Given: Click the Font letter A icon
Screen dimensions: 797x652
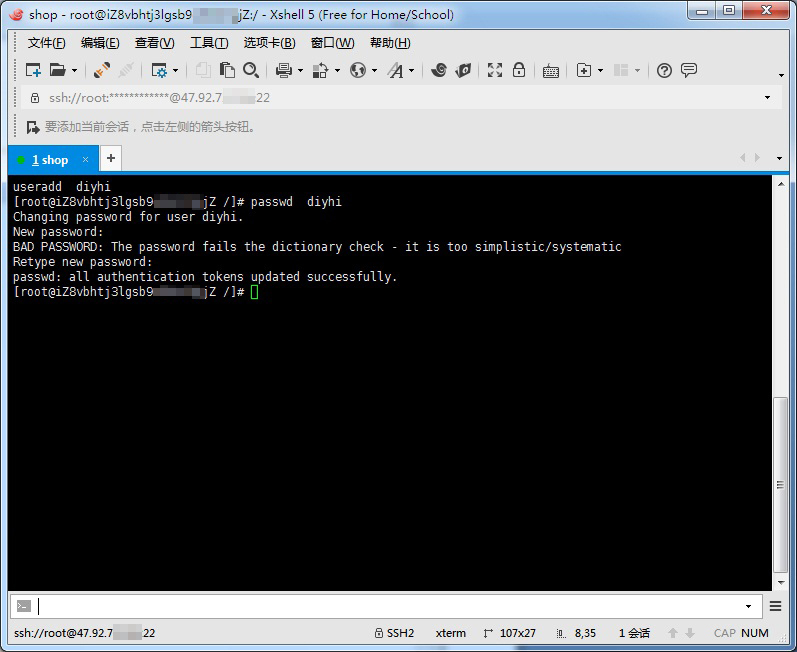Looking at the screenshot, I should (395, 70).
